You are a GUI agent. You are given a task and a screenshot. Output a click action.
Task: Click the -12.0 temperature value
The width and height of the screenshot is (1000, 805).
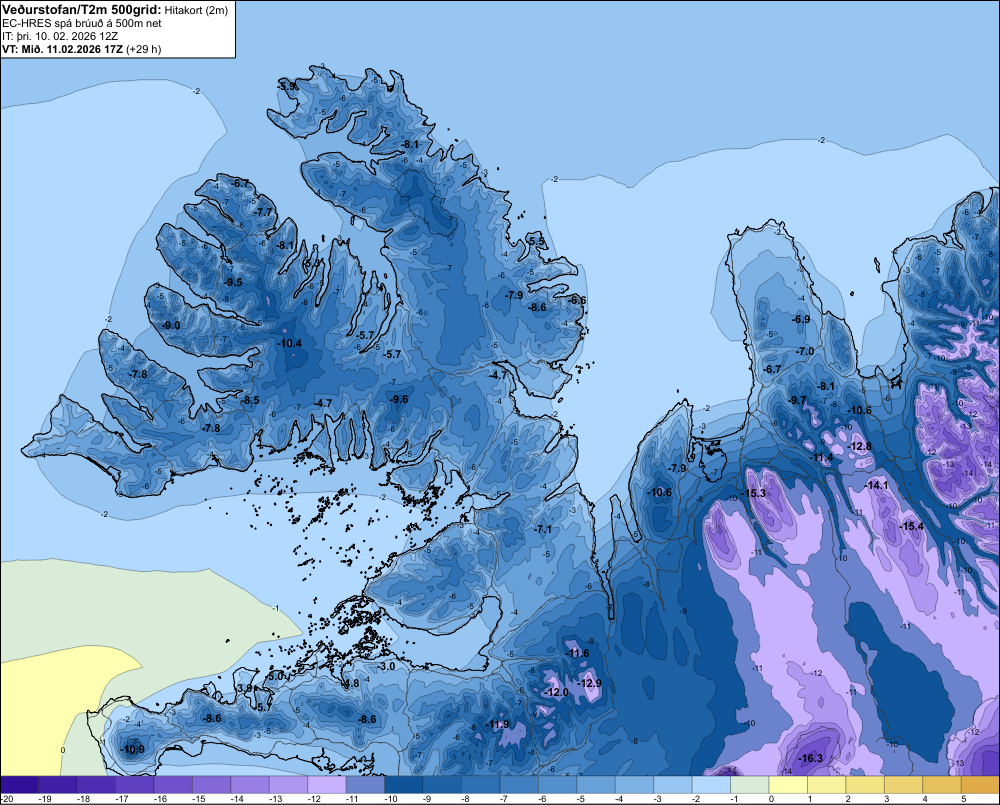pos(555,692)
